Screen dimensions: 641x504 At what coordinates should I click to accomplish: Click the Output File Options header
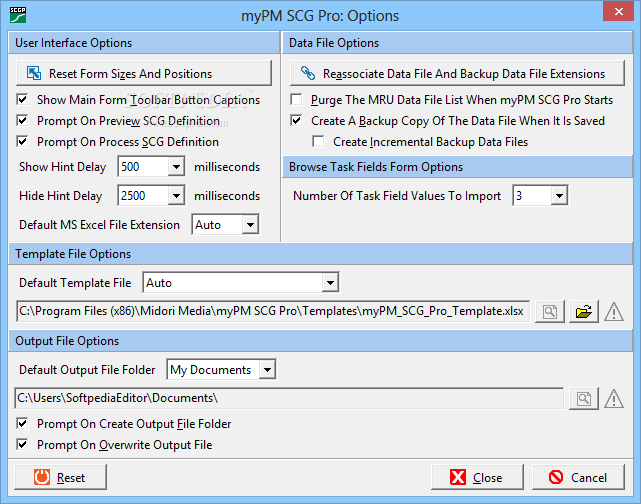pos(321,341)
